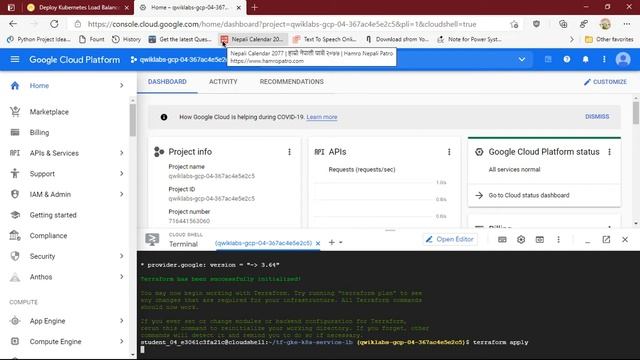Open notifications bell in console header
The width and height of the screenshot is (640, 360).
(585, 60)
